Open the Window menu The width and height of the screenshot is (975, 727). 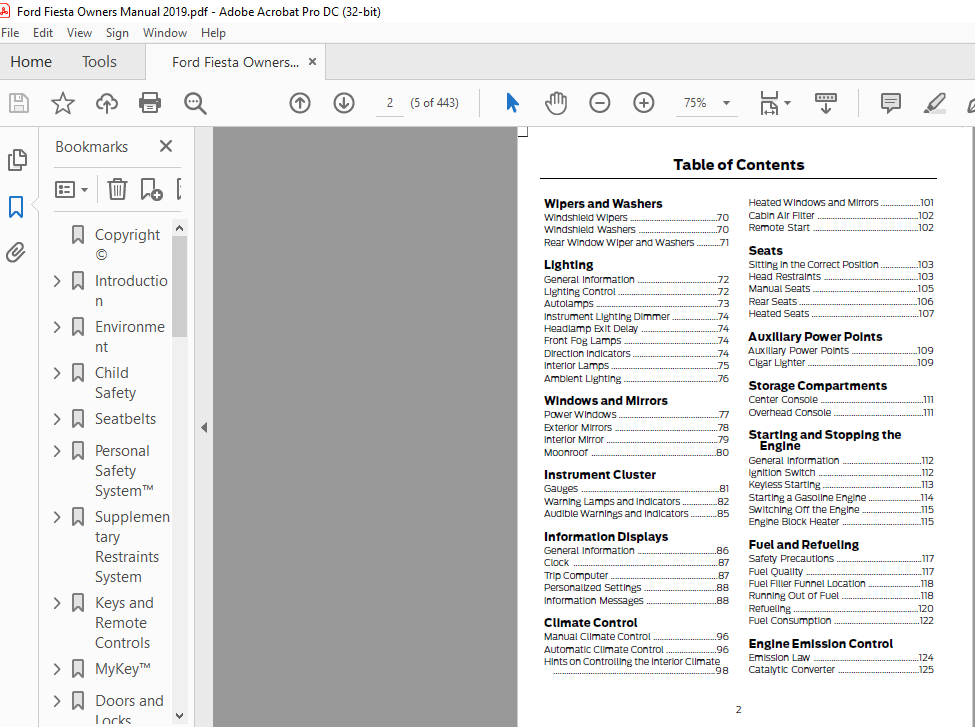(x=165, y=33)
